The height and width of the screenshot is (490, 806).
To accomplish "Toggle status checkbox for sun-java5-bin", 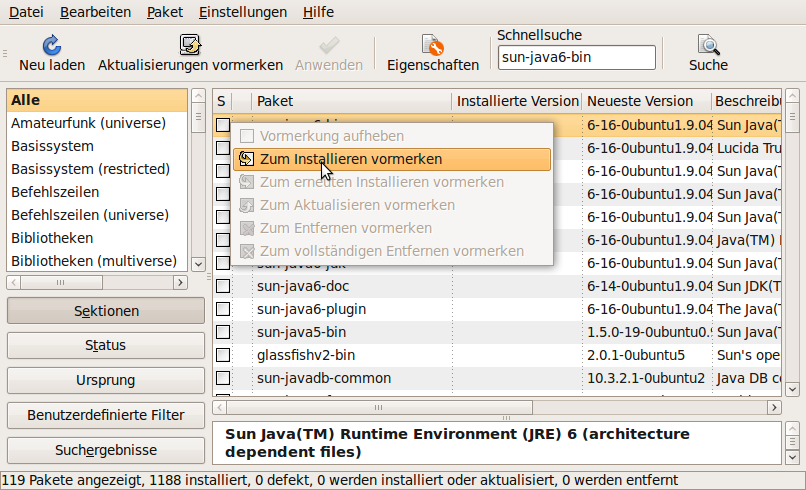I will coord(223,332).
